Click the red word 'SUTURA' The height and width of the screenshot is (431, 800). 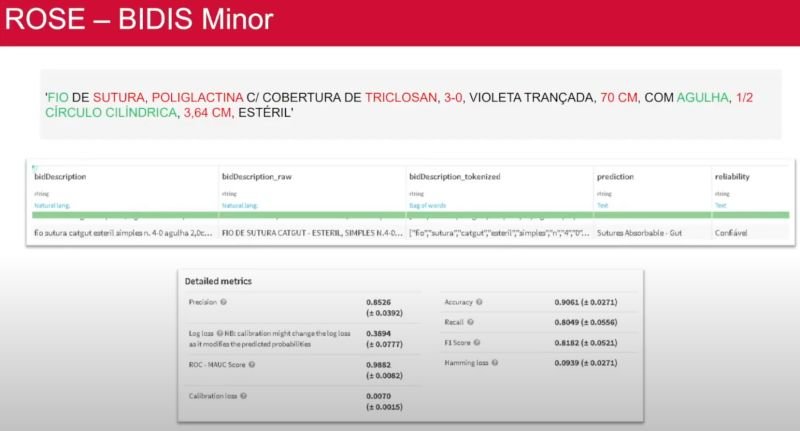click(118, 97)
